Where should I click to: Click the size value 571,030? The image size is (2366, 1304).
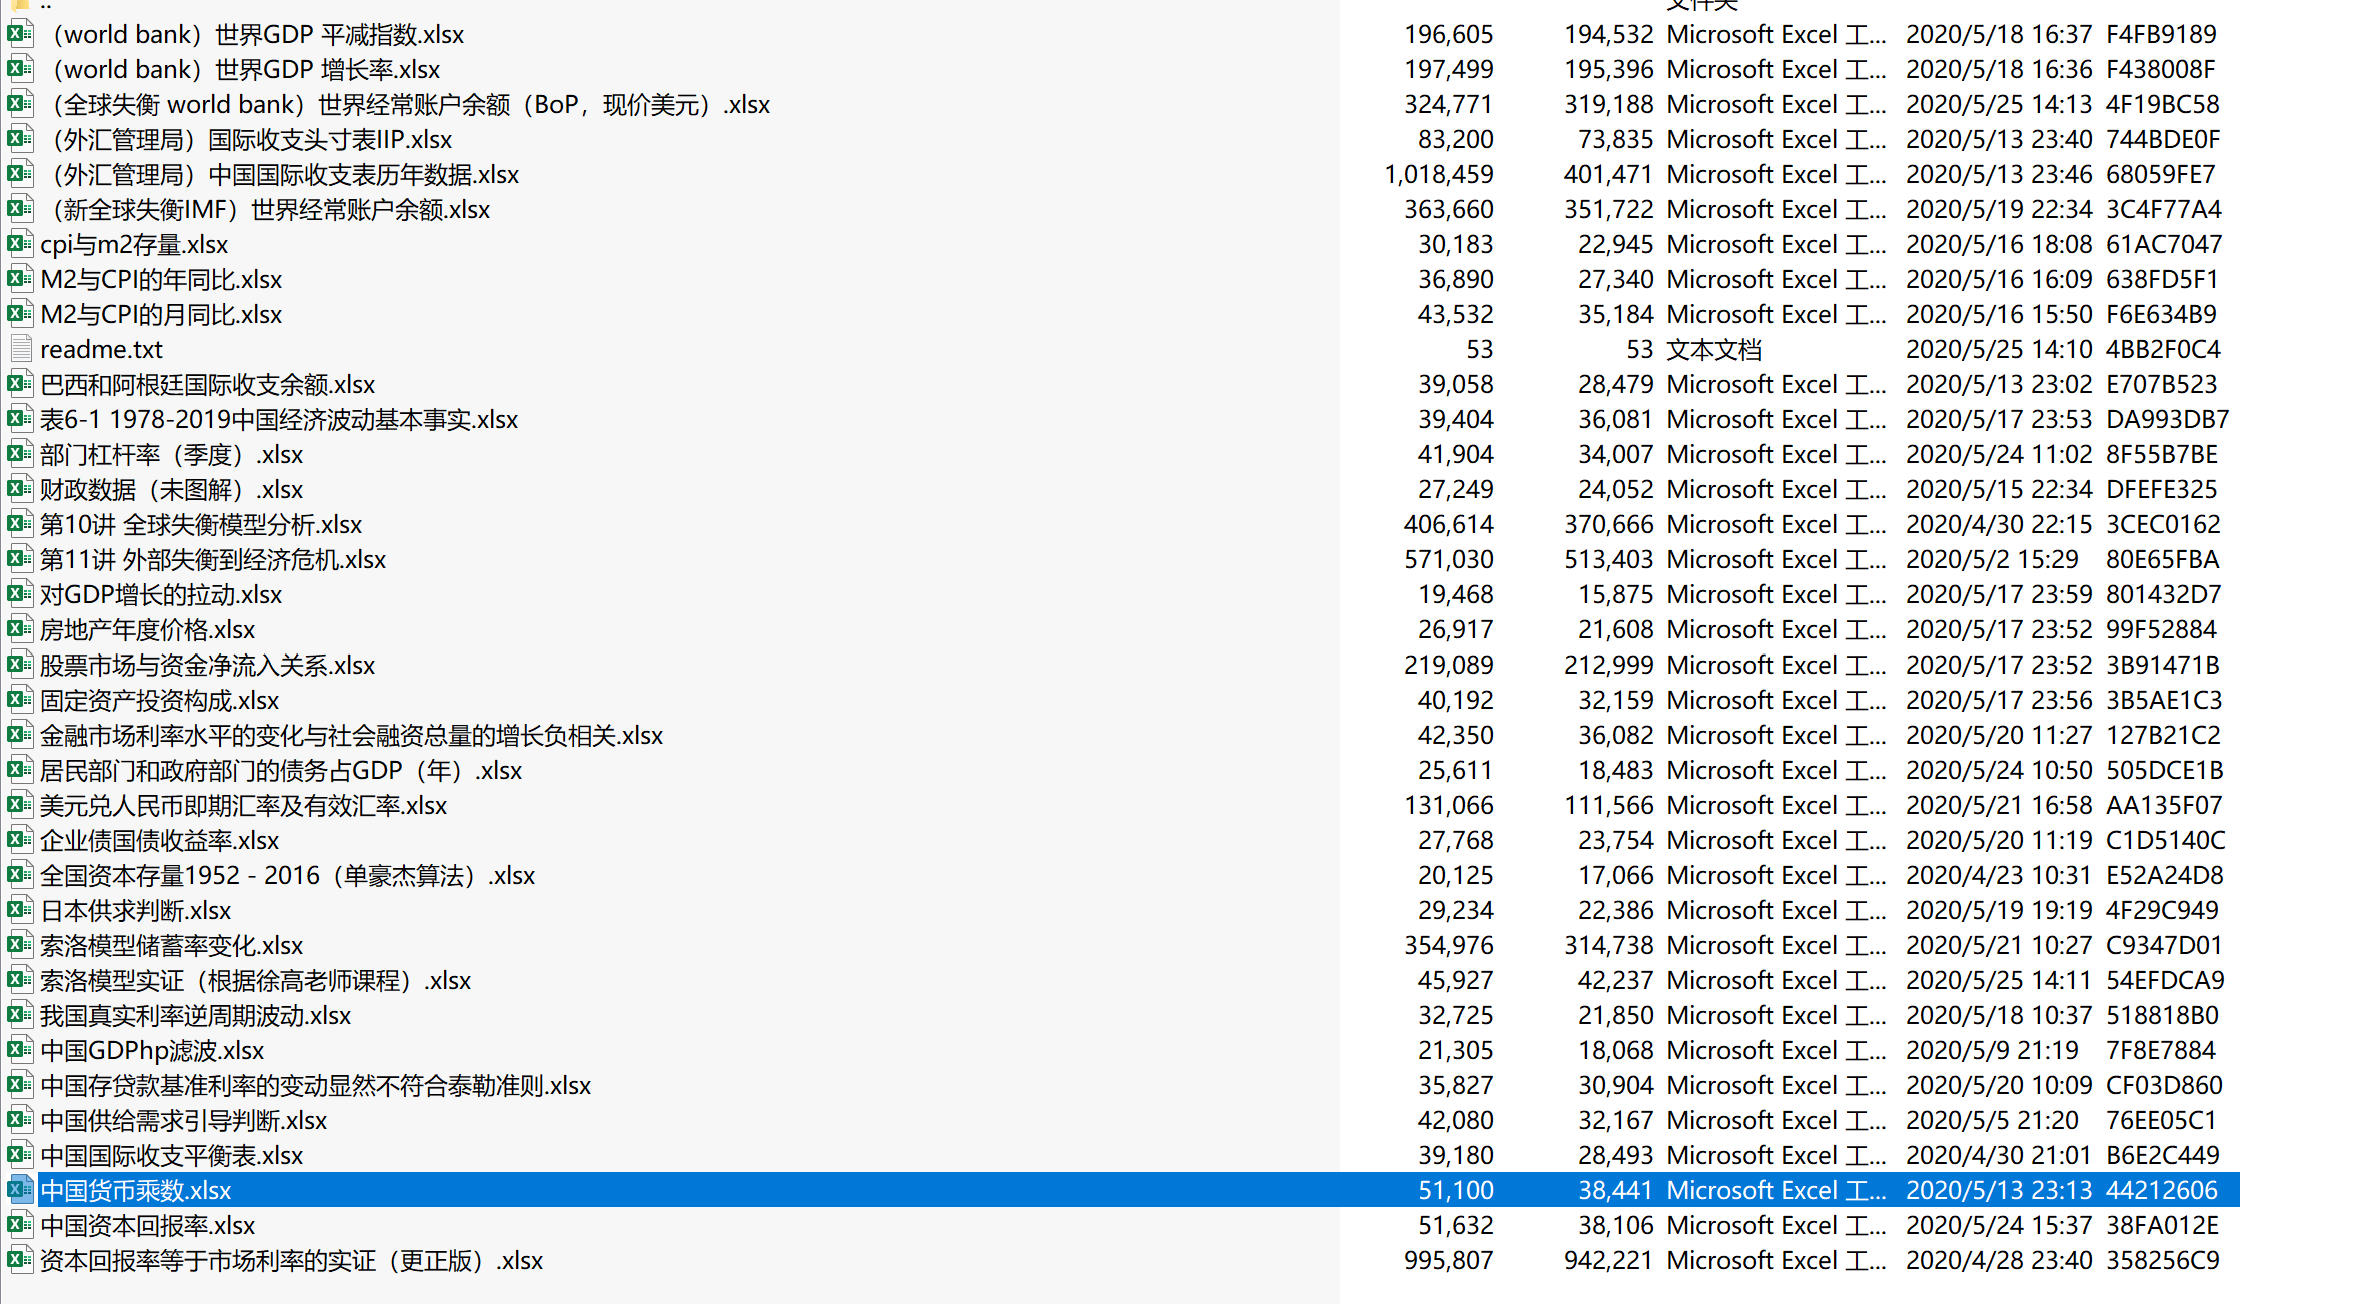1448,560
